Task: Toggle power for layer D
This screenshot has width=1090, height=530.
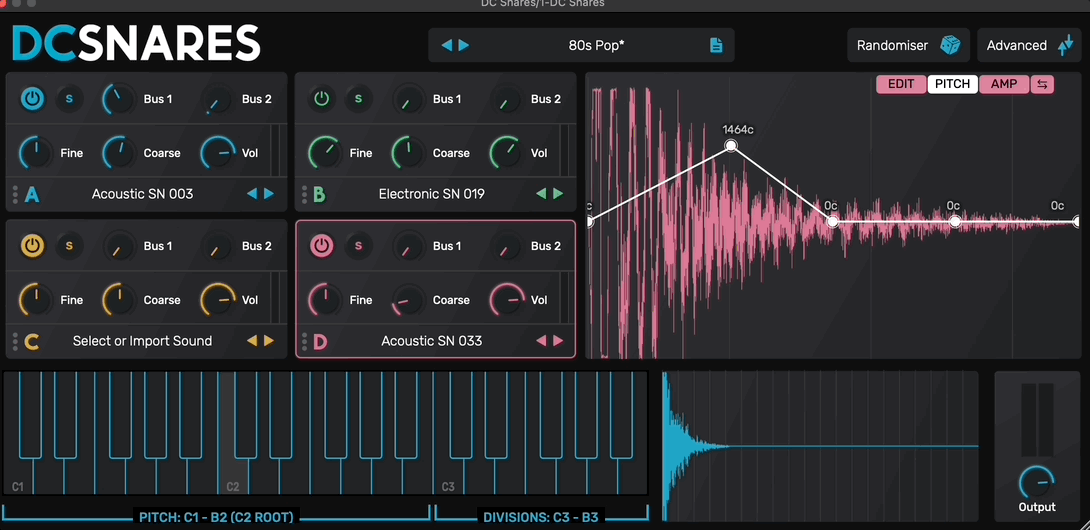Action: pyautogui.click(x=321, y=246)
